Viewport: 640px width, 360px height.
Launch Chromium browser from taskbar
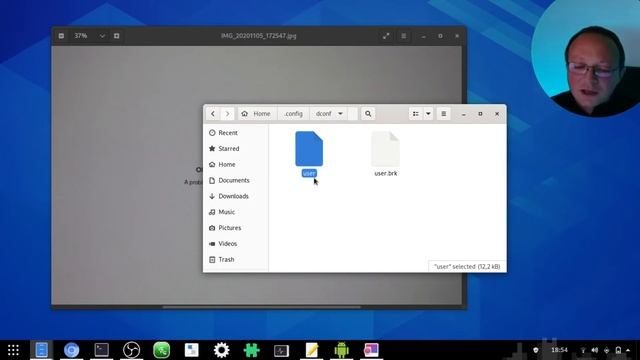pos(71,350)
